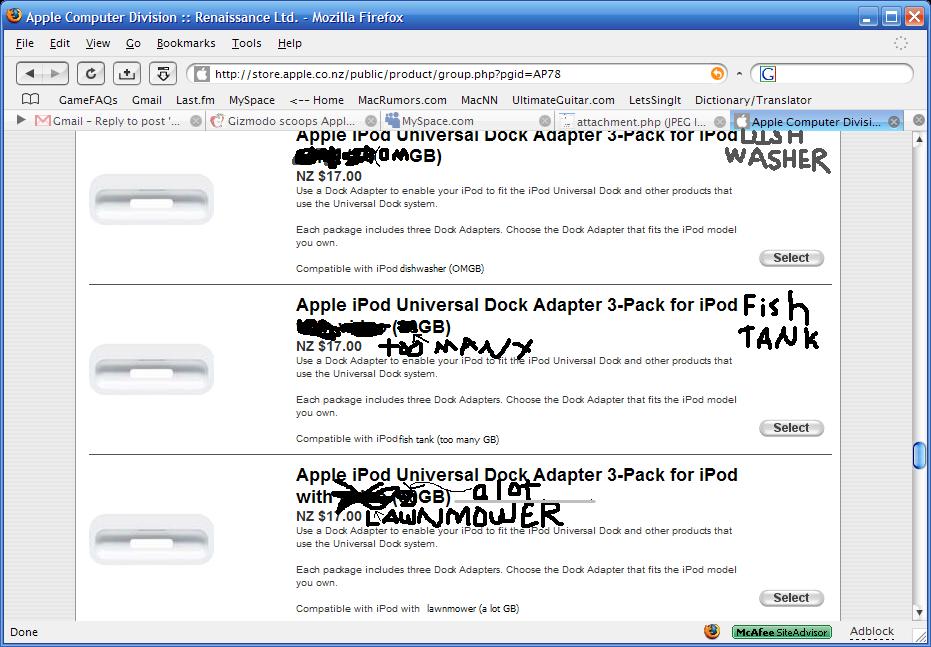Click the vertical scrollbar thumb

(x=919, y=455)
